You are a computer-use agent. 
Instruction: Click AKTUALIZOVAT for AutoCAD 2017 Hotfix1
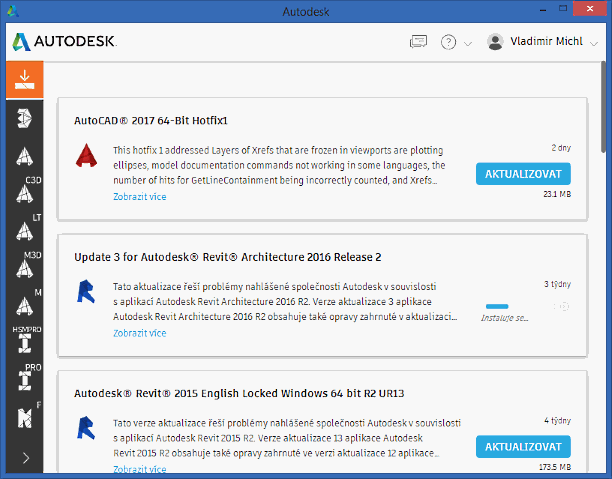523,174
